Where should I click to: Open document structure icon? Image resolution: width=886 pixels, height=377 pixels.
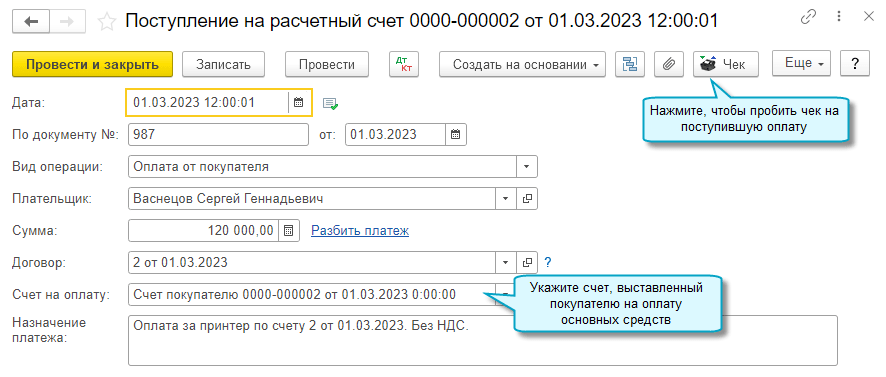(x=629, y=64)
